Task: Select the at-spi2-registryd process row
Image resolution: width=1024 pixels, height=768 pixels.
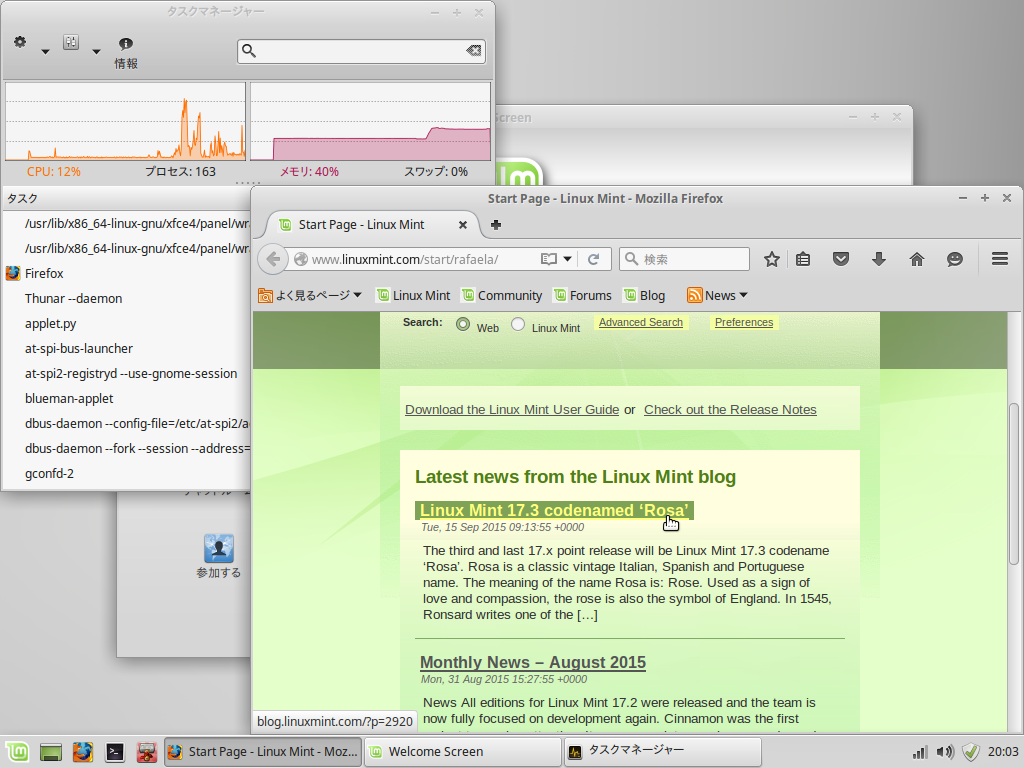Action: (127, 374)
